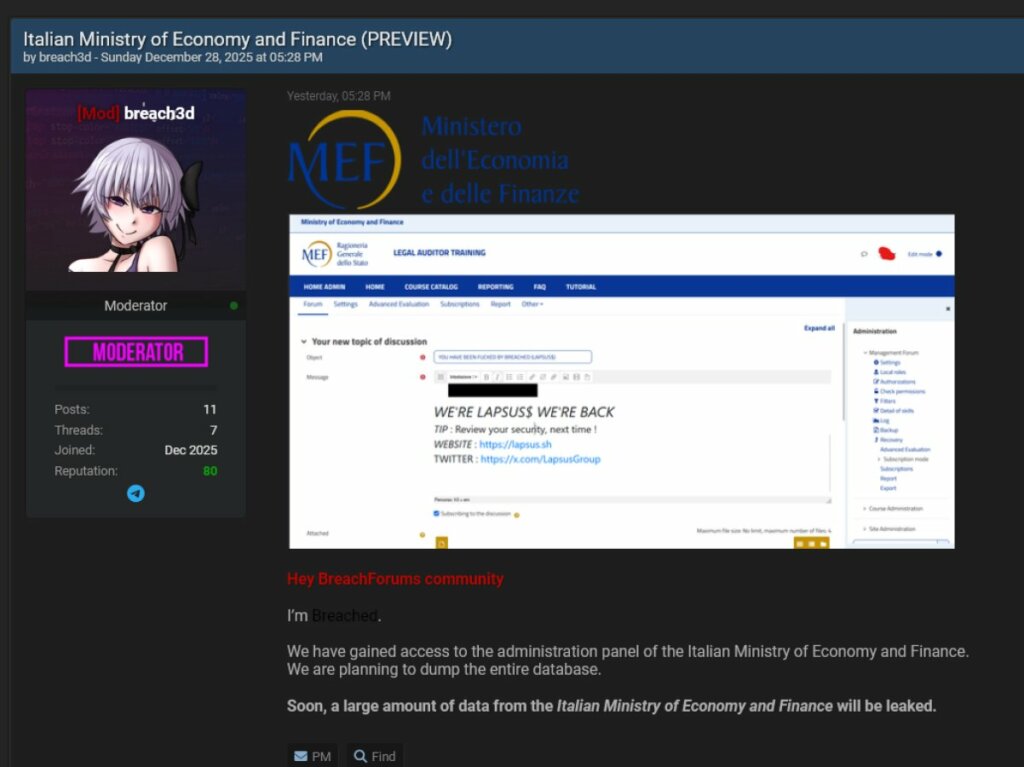Click the MEF logo at top of post
Viewport: 1024px width, 767px height.
pyautogui.click(x=344, y=160)
